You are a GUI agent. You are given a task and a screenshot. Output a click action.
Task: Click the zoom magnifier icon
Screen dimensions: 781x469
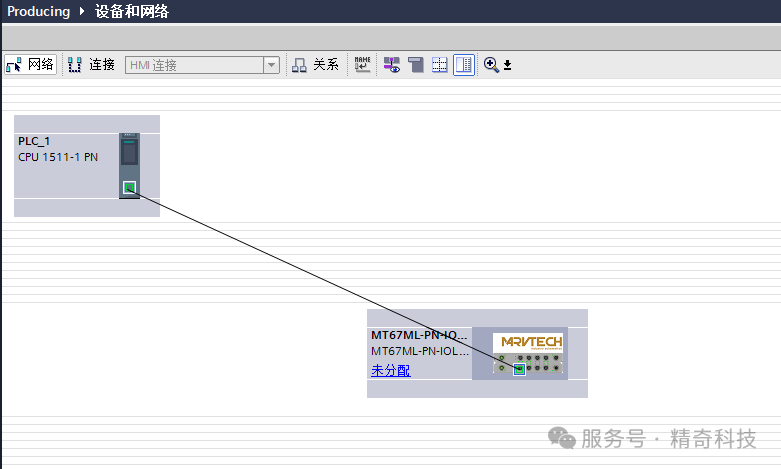click(x=491, y=65)
